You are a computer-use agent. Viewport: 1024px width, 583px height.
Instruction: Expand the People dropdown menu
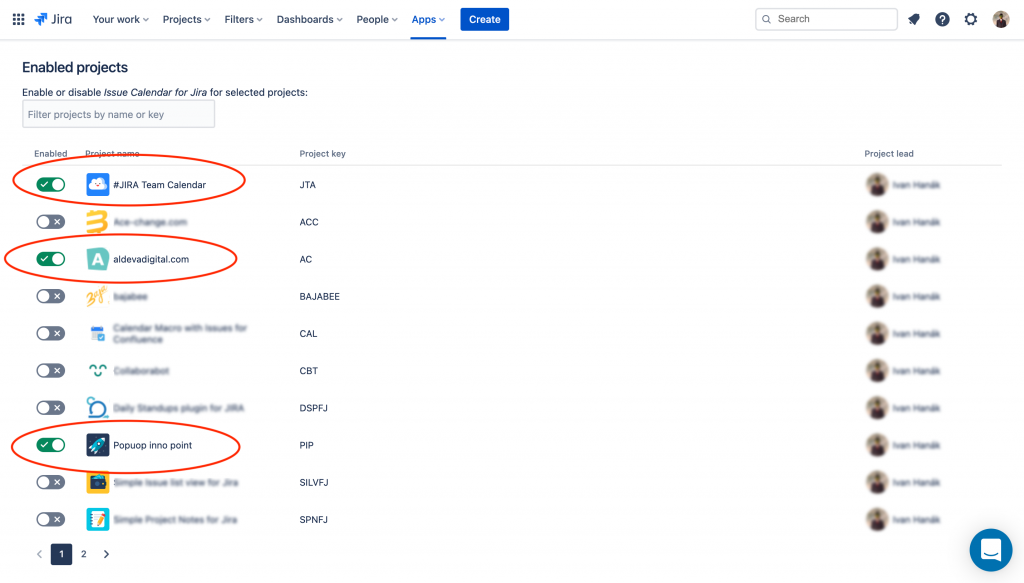377,20
